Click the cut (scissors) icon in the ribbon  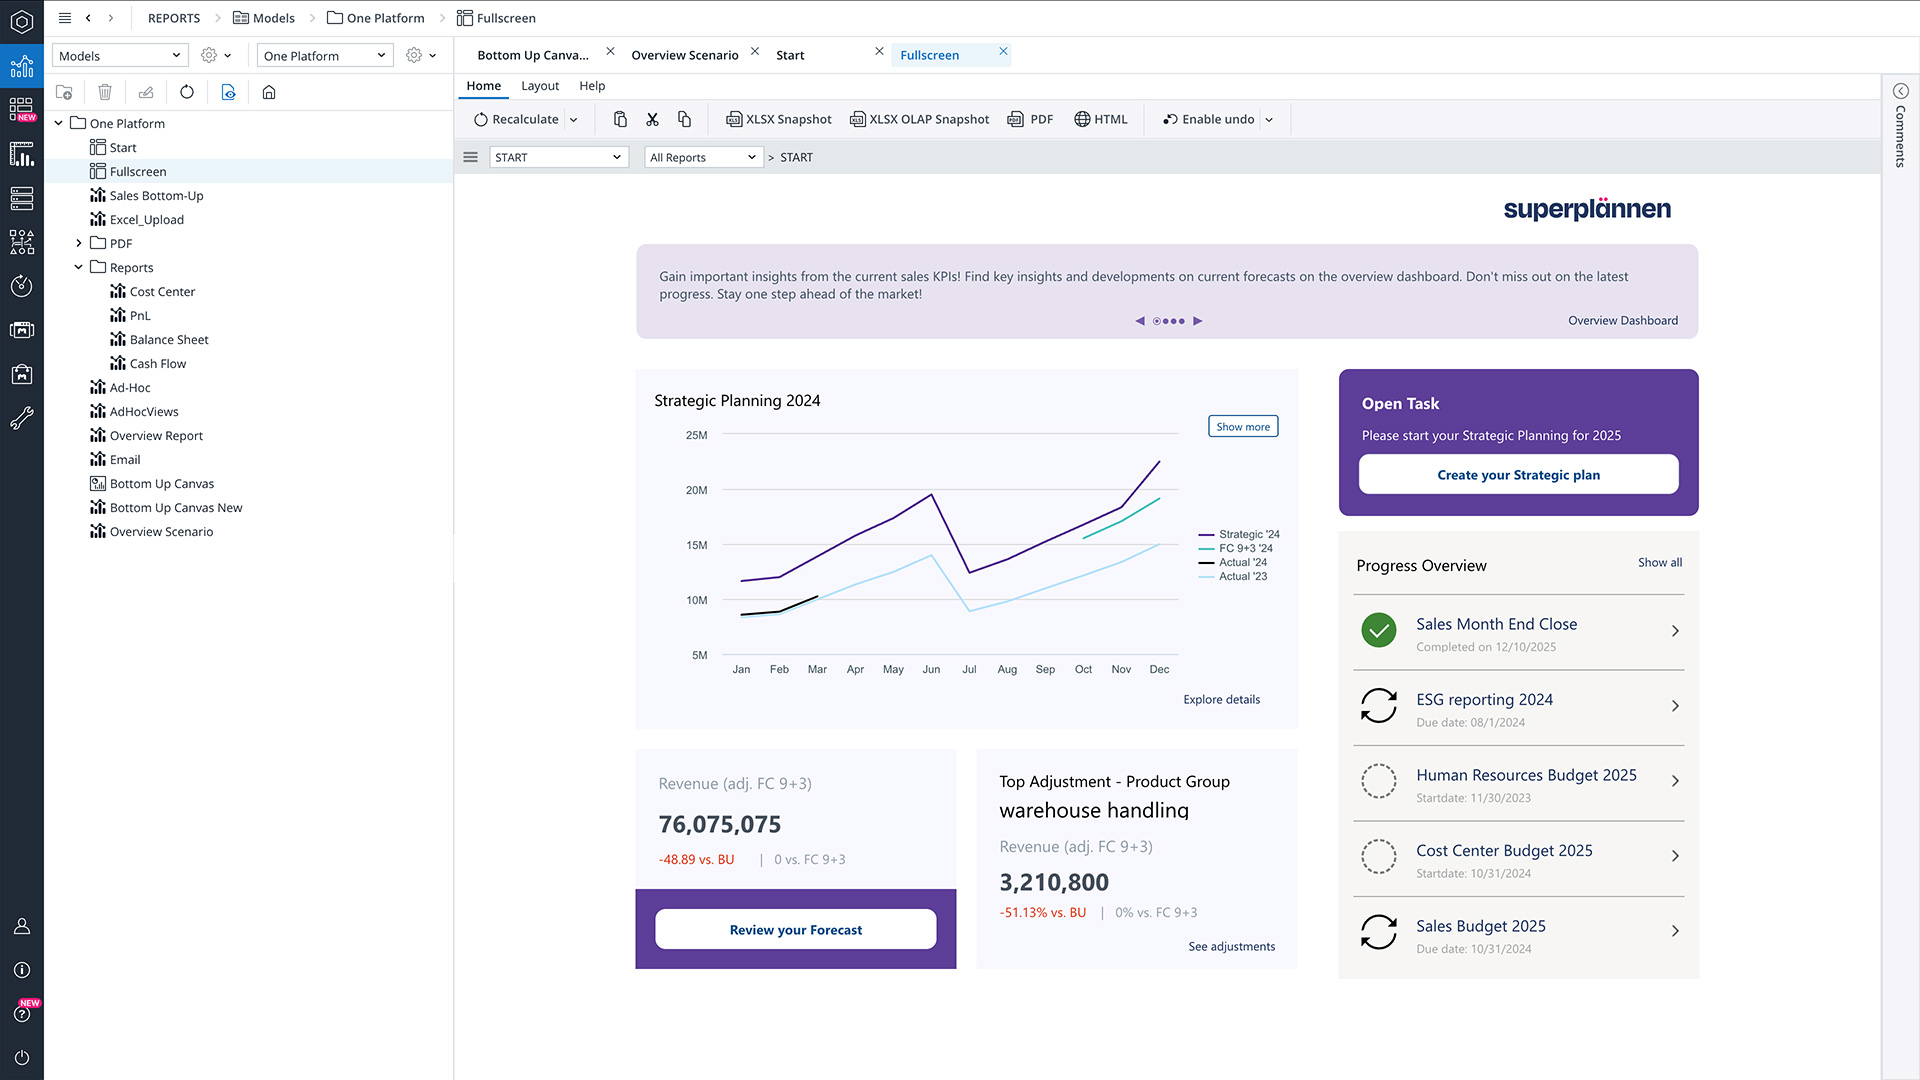pyautogui.click(x=653, y=119)
